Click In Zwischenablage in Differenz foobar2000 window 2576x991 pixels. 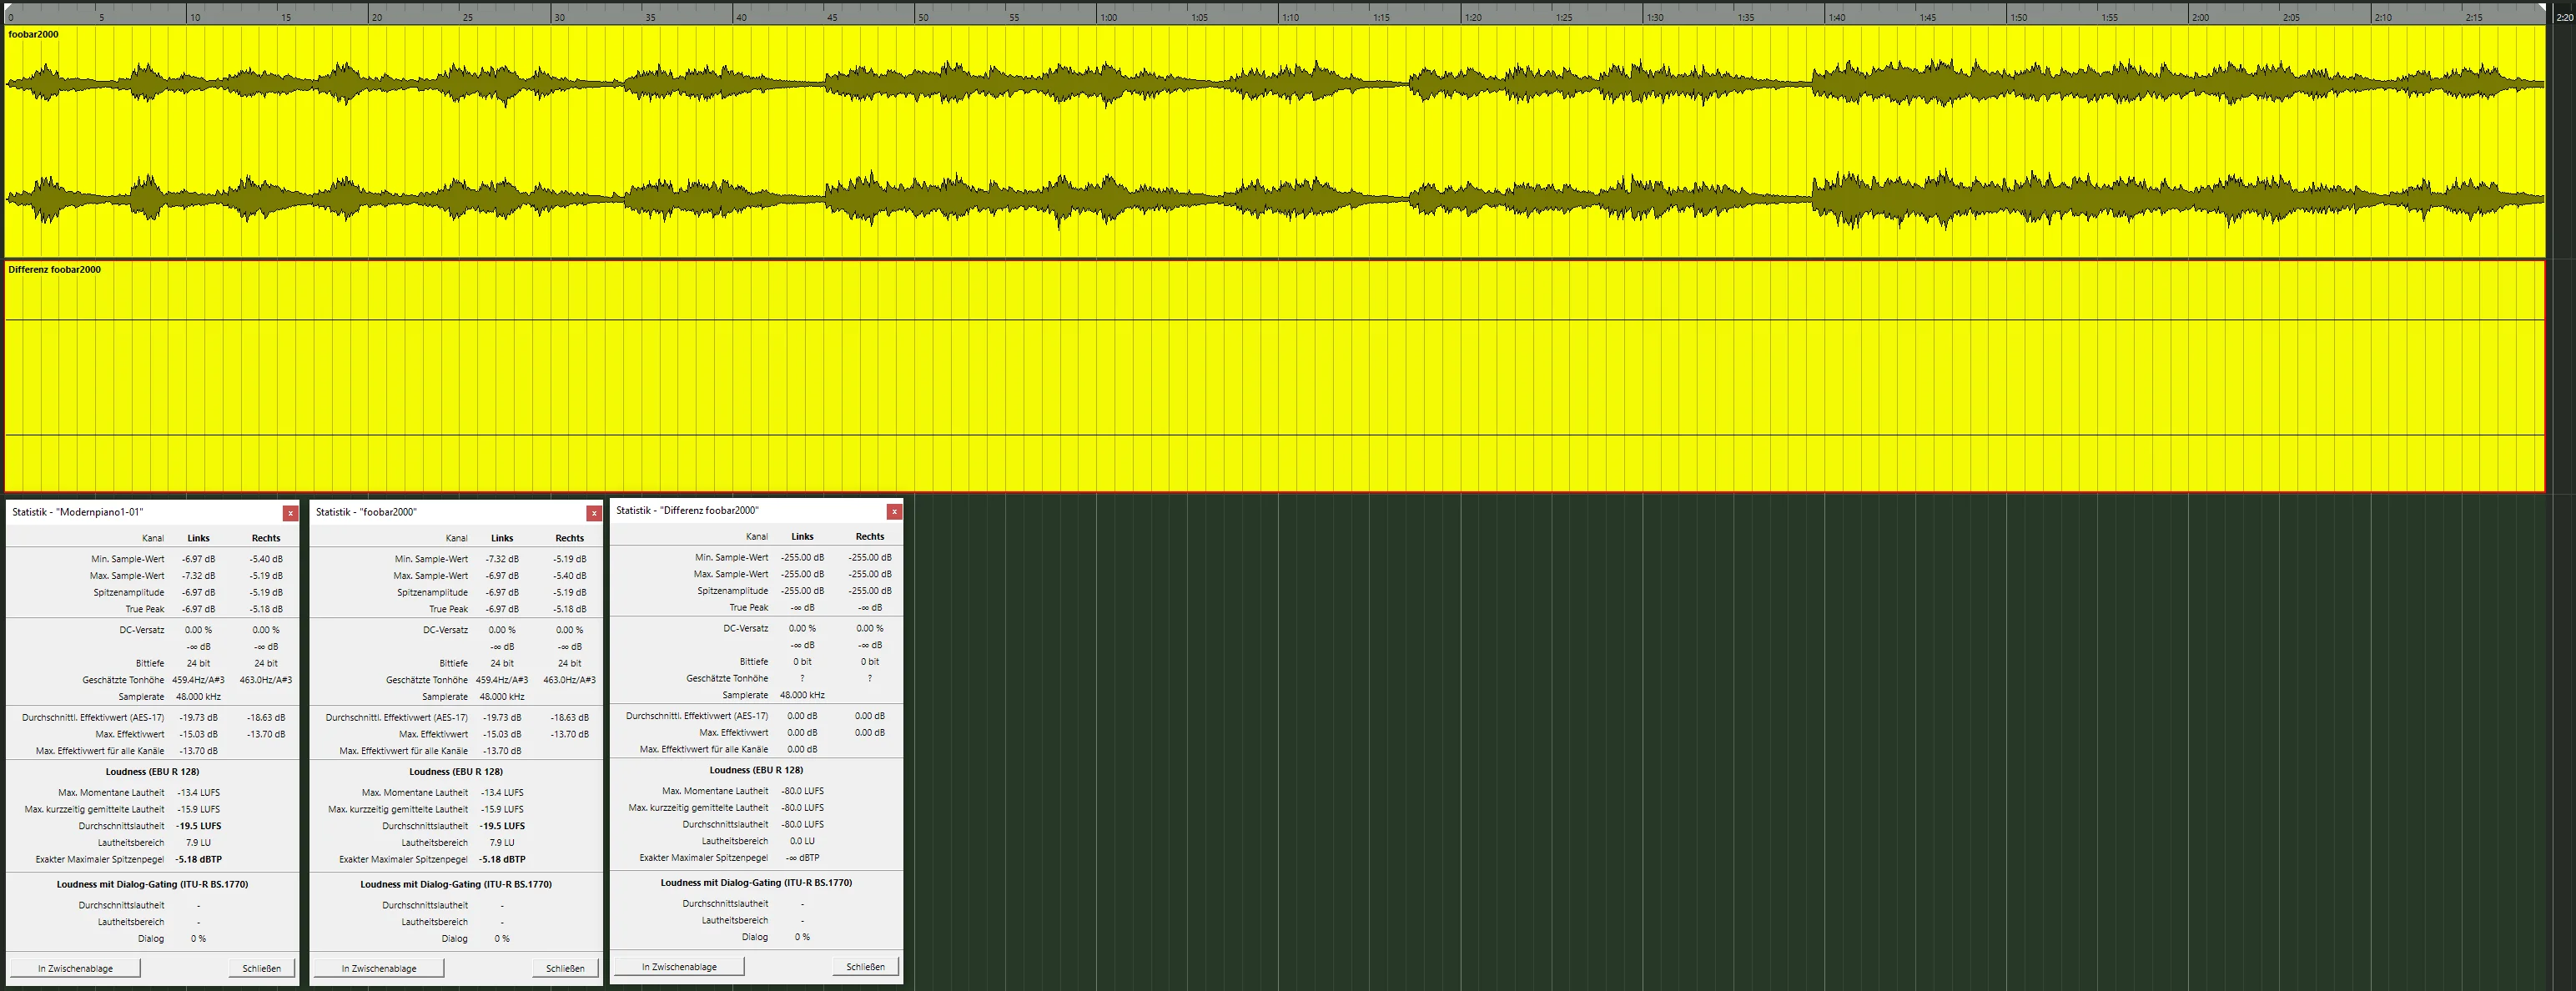pyautogui.click(x=679, y=966)
